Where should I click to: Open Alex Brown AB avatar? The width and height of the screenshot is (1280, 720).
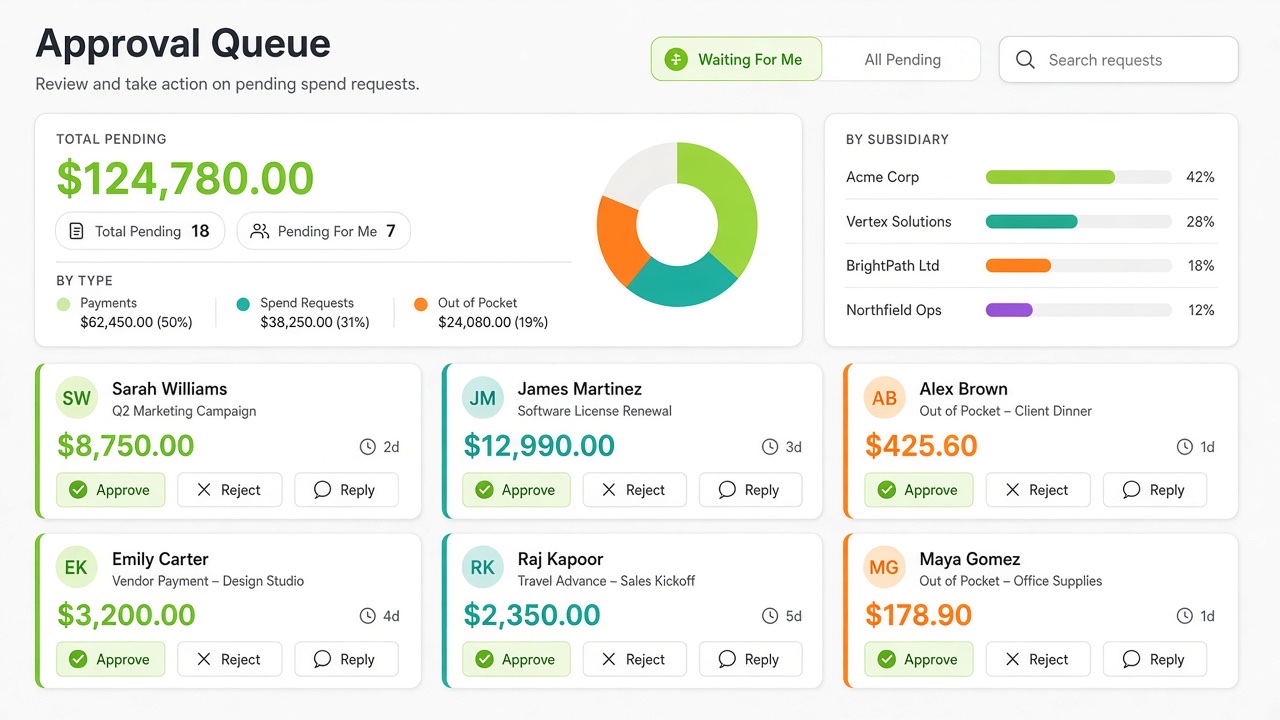click(x=884, y=398)
